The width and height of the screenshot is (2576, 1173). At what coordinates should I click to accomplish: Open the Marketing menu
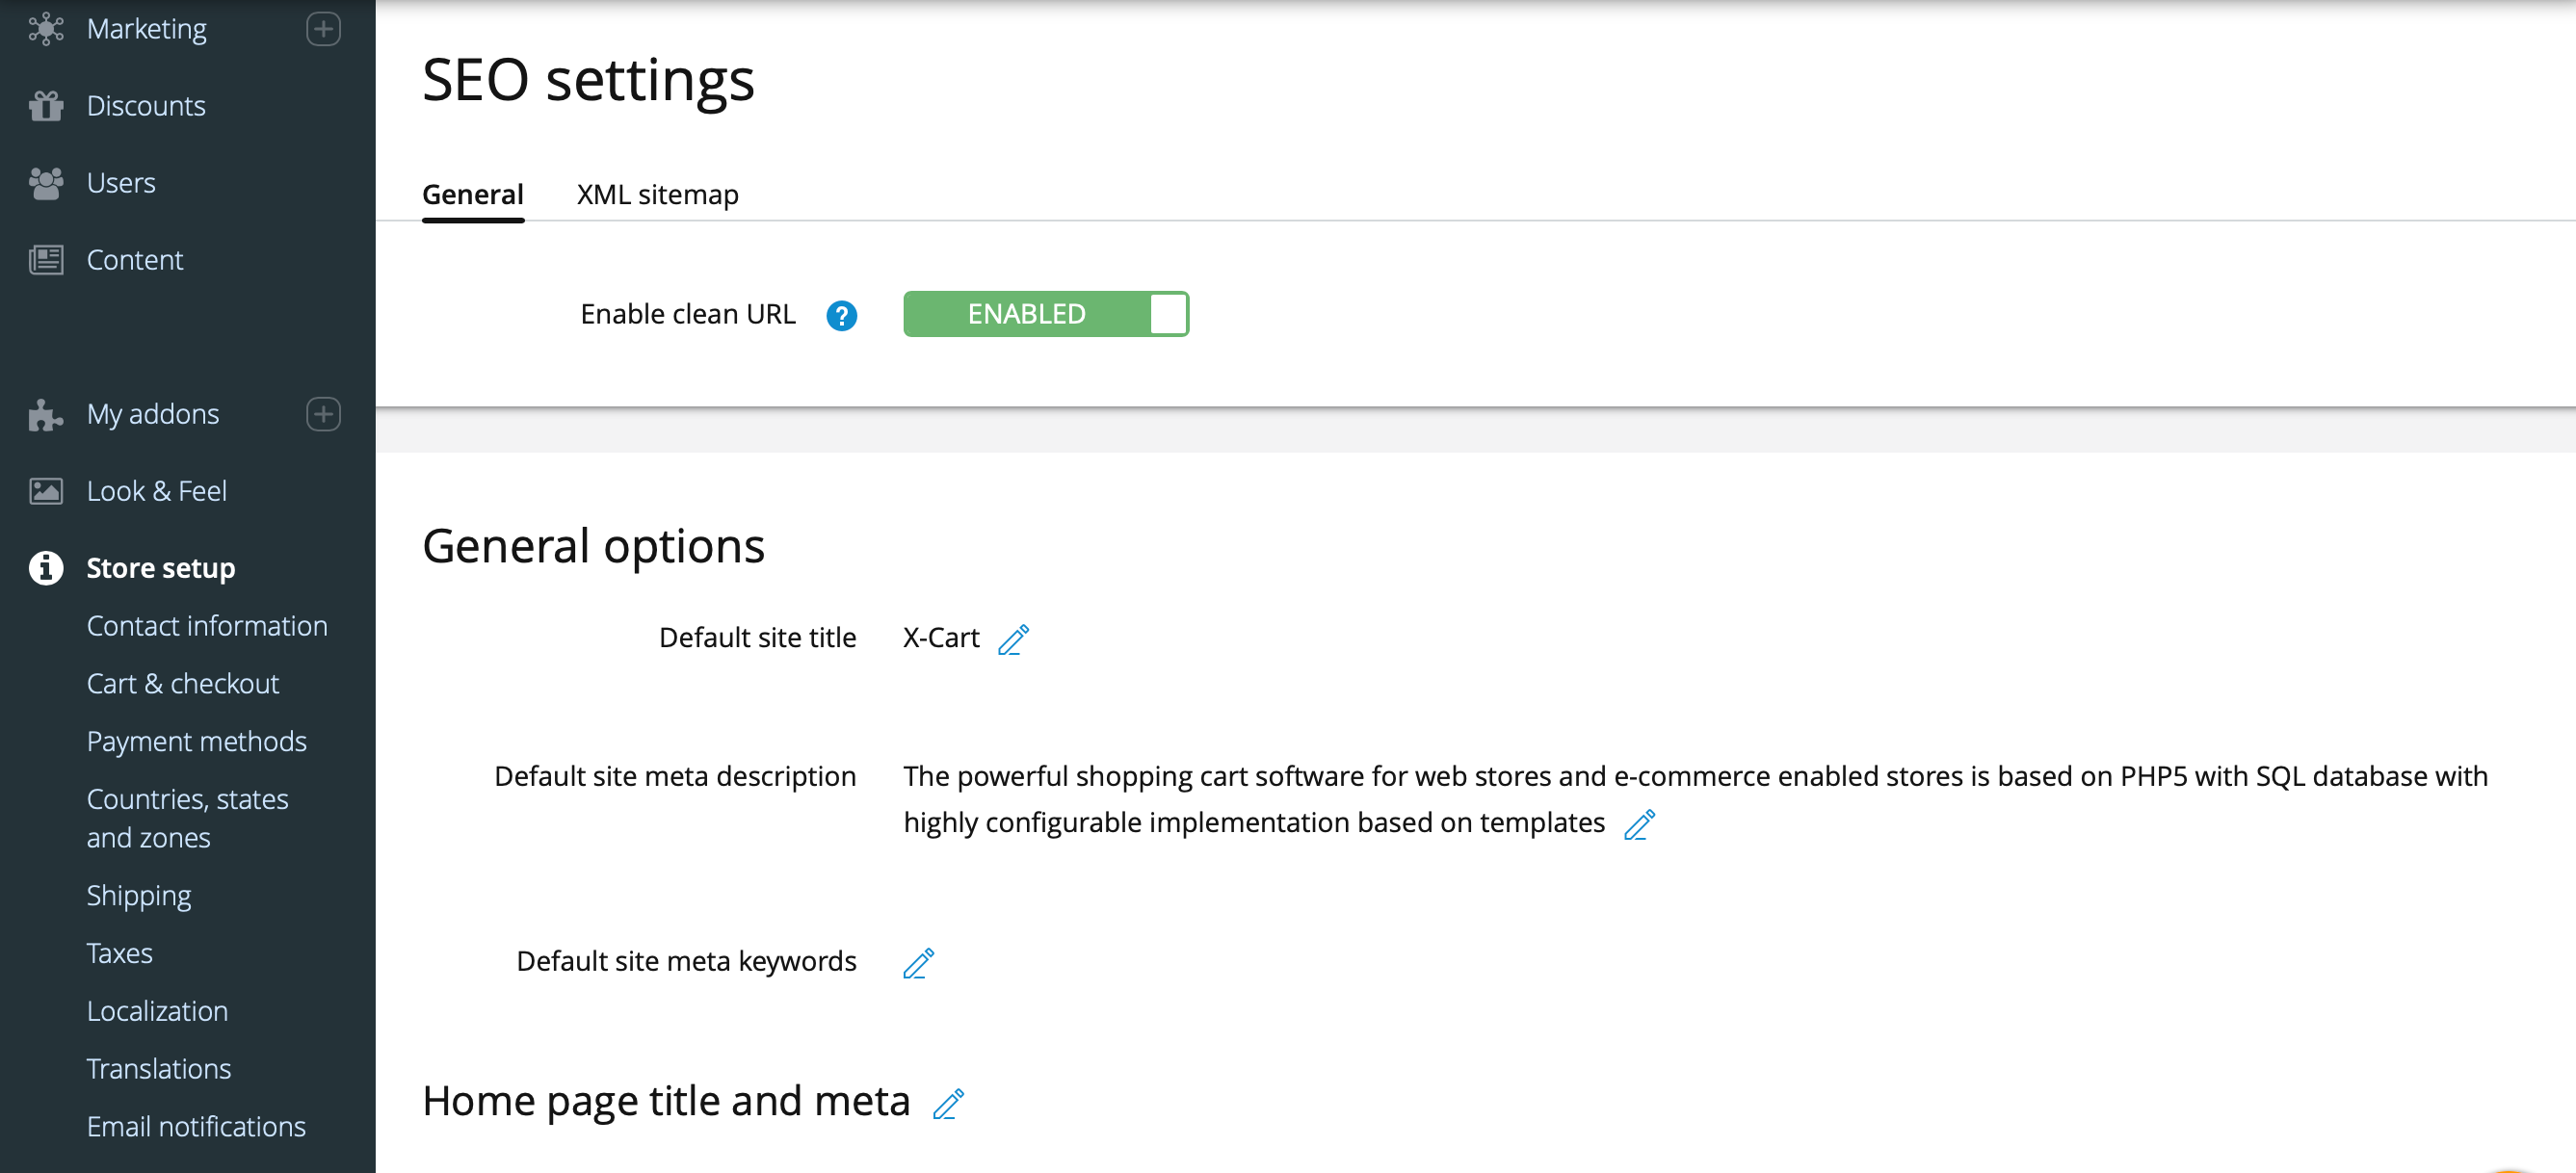click(147, 29)
